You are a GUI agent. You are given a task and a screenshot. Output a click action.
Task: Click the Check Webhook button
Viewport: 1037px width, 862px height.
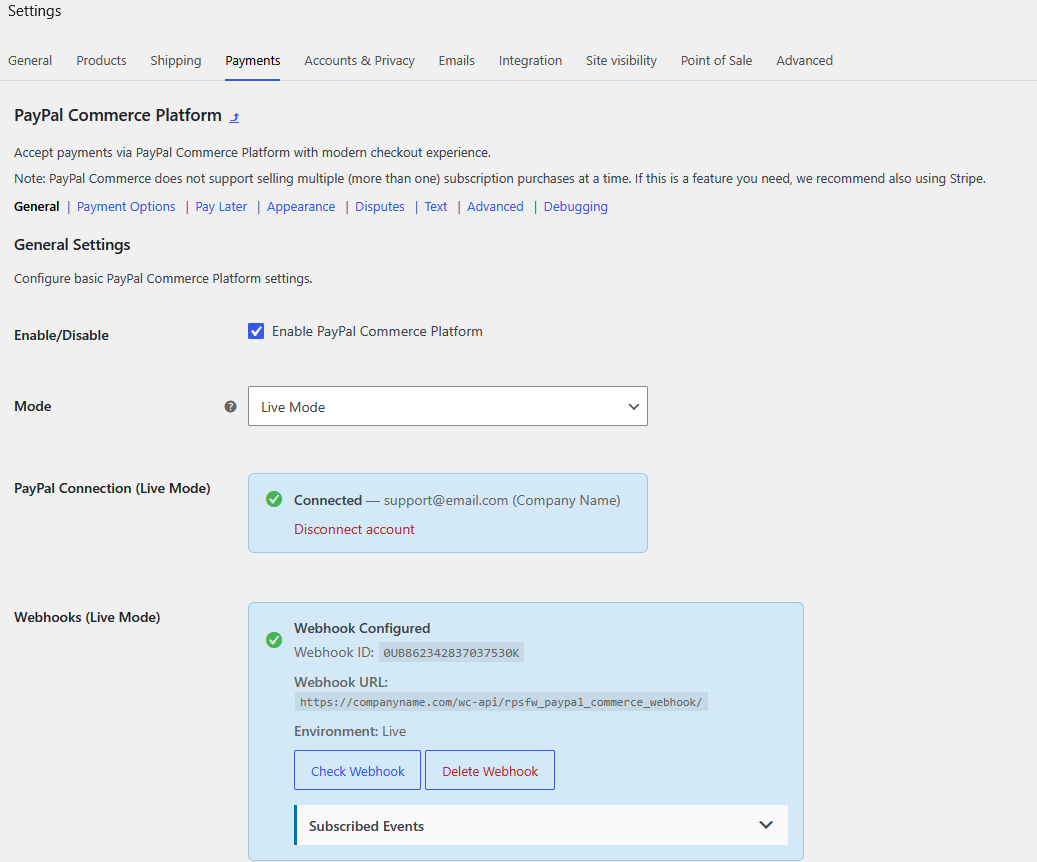pyautogui.click(x=357, y=770)
